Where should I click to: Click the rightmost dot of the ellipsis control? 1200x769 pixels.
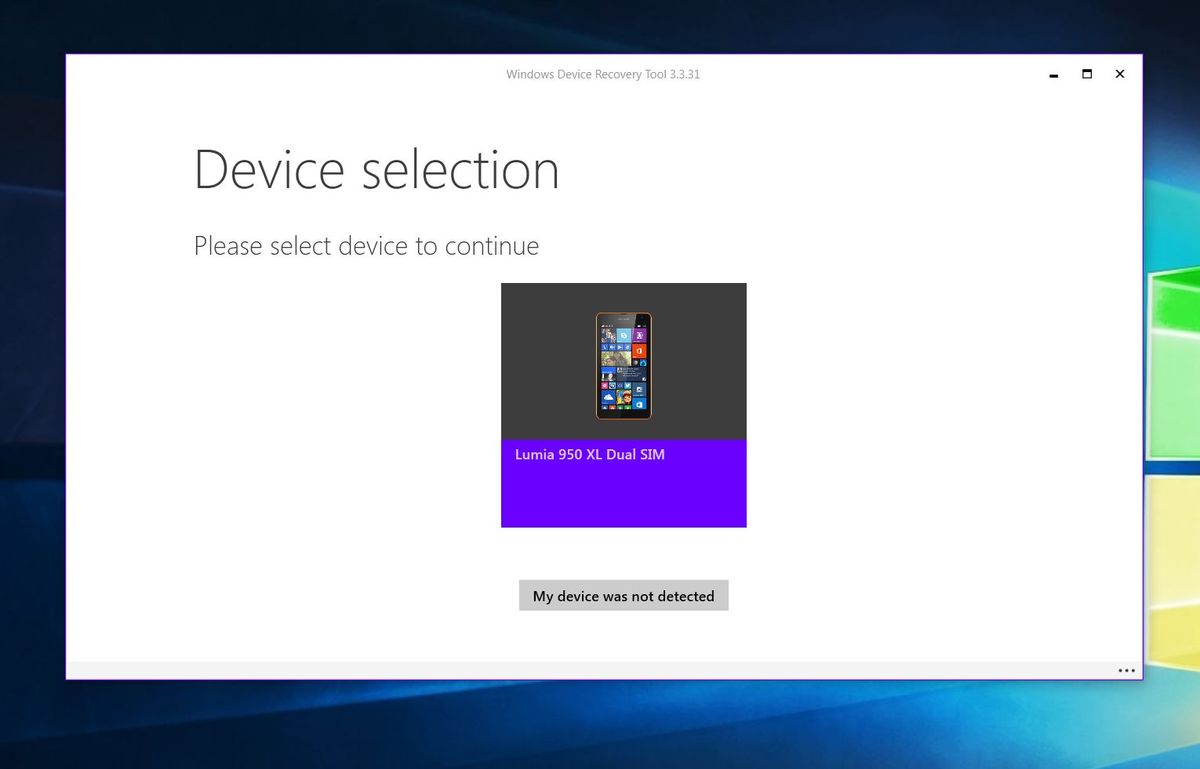click(1132, 670)
